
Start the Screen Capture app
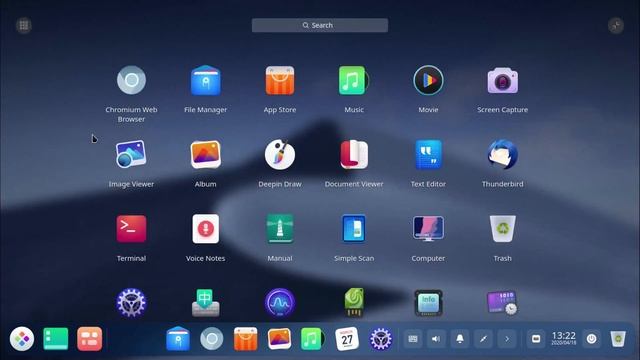(x=502, y=80)
